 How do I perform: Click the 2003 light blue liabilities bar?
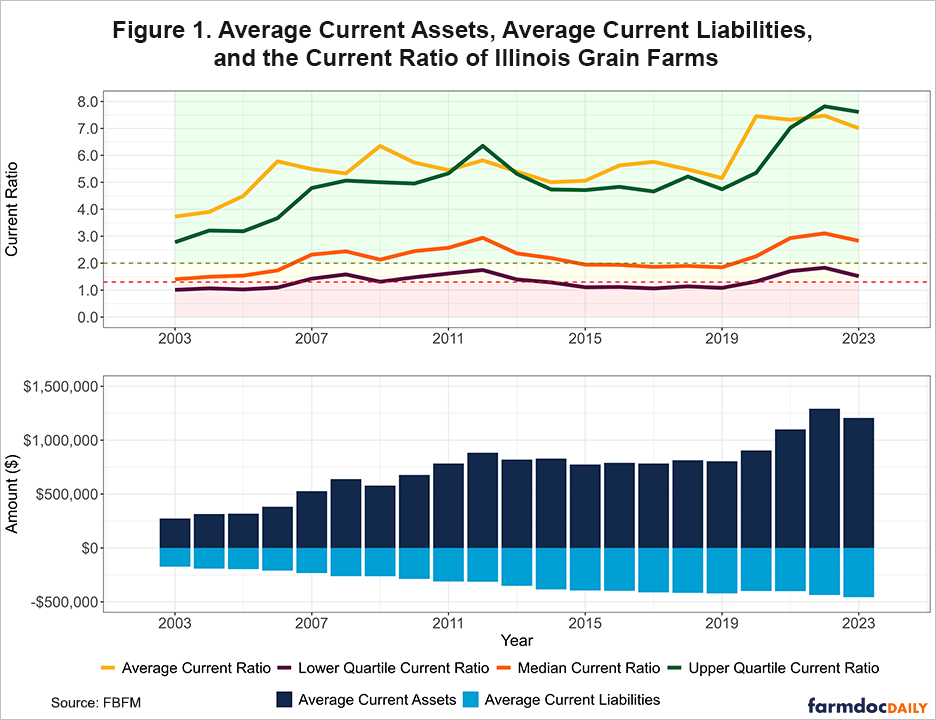point(175,557)
